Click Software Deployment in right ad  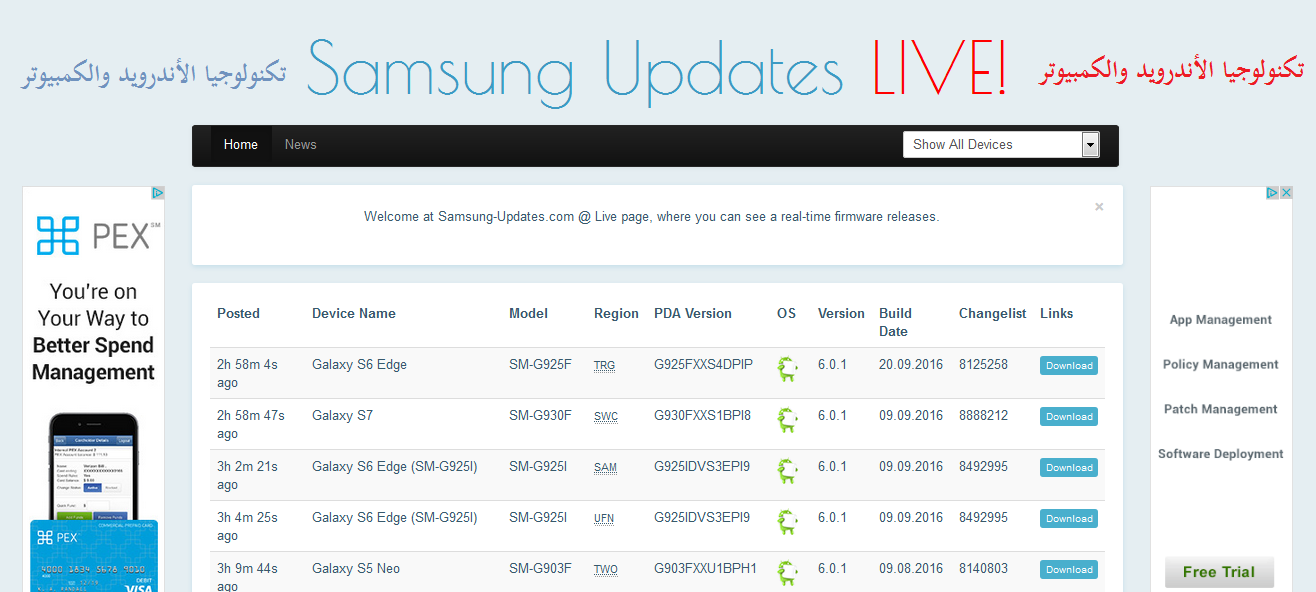click(1221, 454)
